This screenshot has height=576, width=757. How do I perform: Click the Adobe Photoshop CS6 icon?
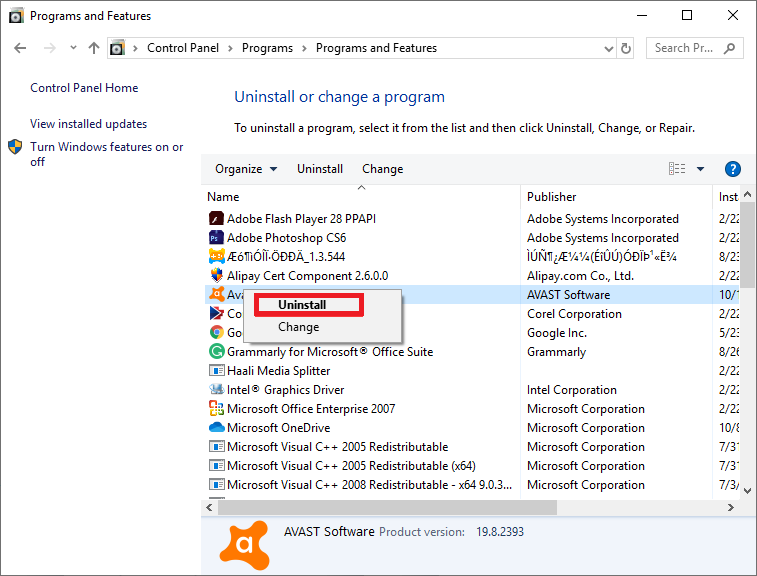(216, 238)
